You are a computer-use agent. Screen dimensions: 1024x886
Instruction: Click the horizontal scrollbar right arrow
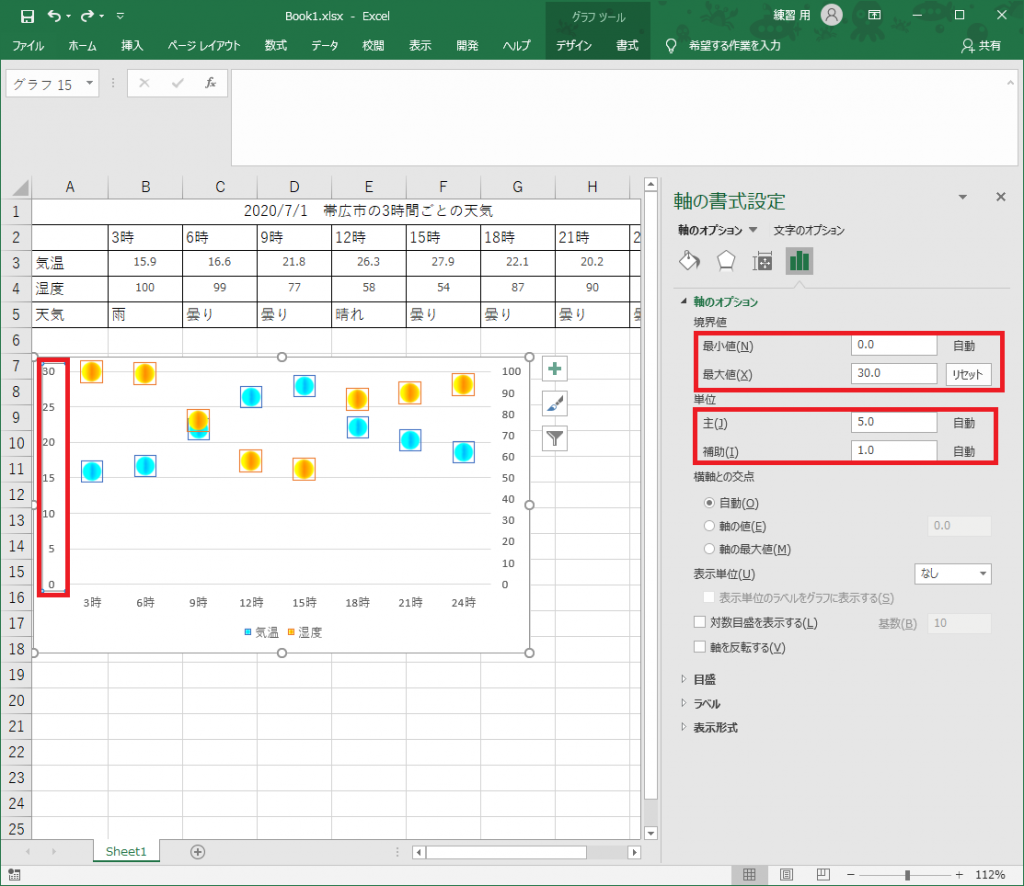point(633,852)
